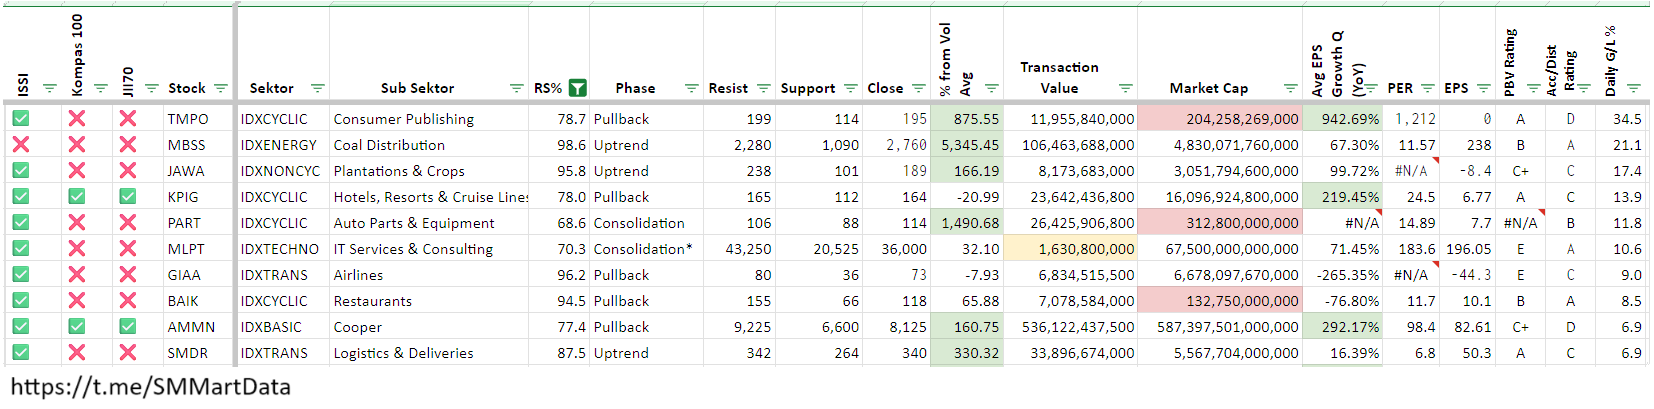
Task: Click the MLPT stock ticker cell
Action: pyautogui.click(x=186, y=249)
